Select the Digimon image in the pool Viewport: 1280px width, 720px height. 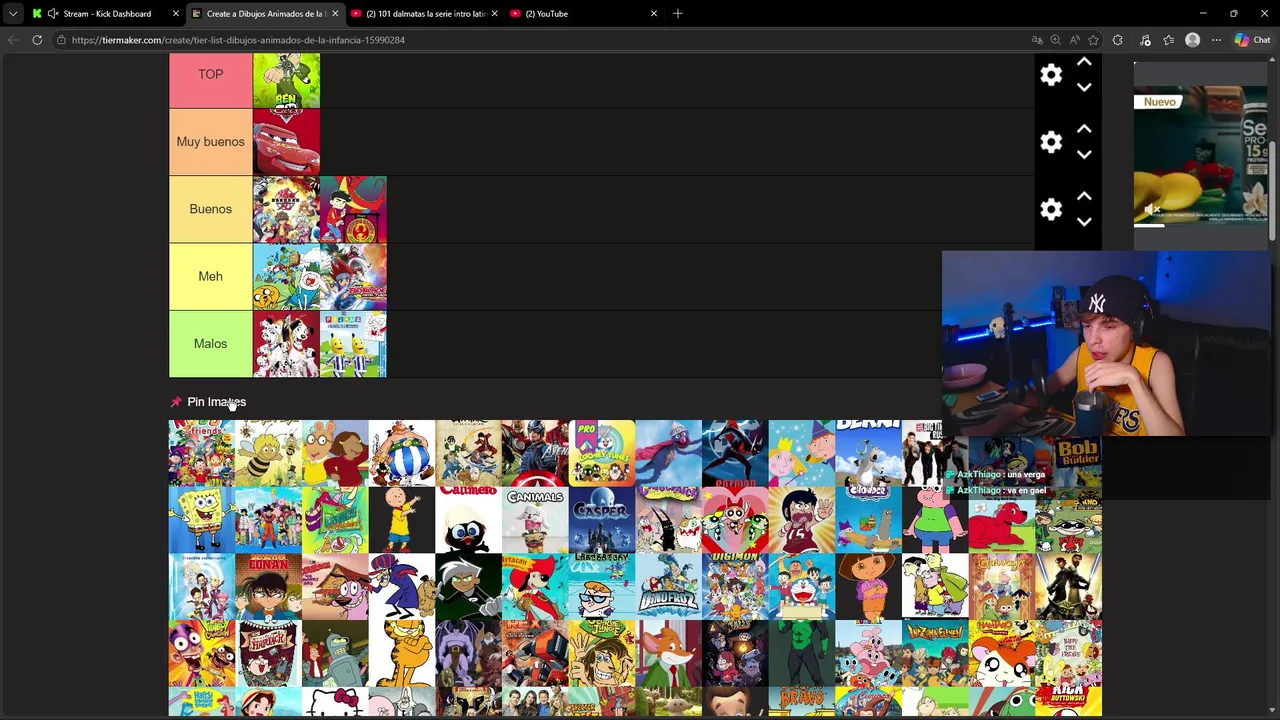coord(735,586)
